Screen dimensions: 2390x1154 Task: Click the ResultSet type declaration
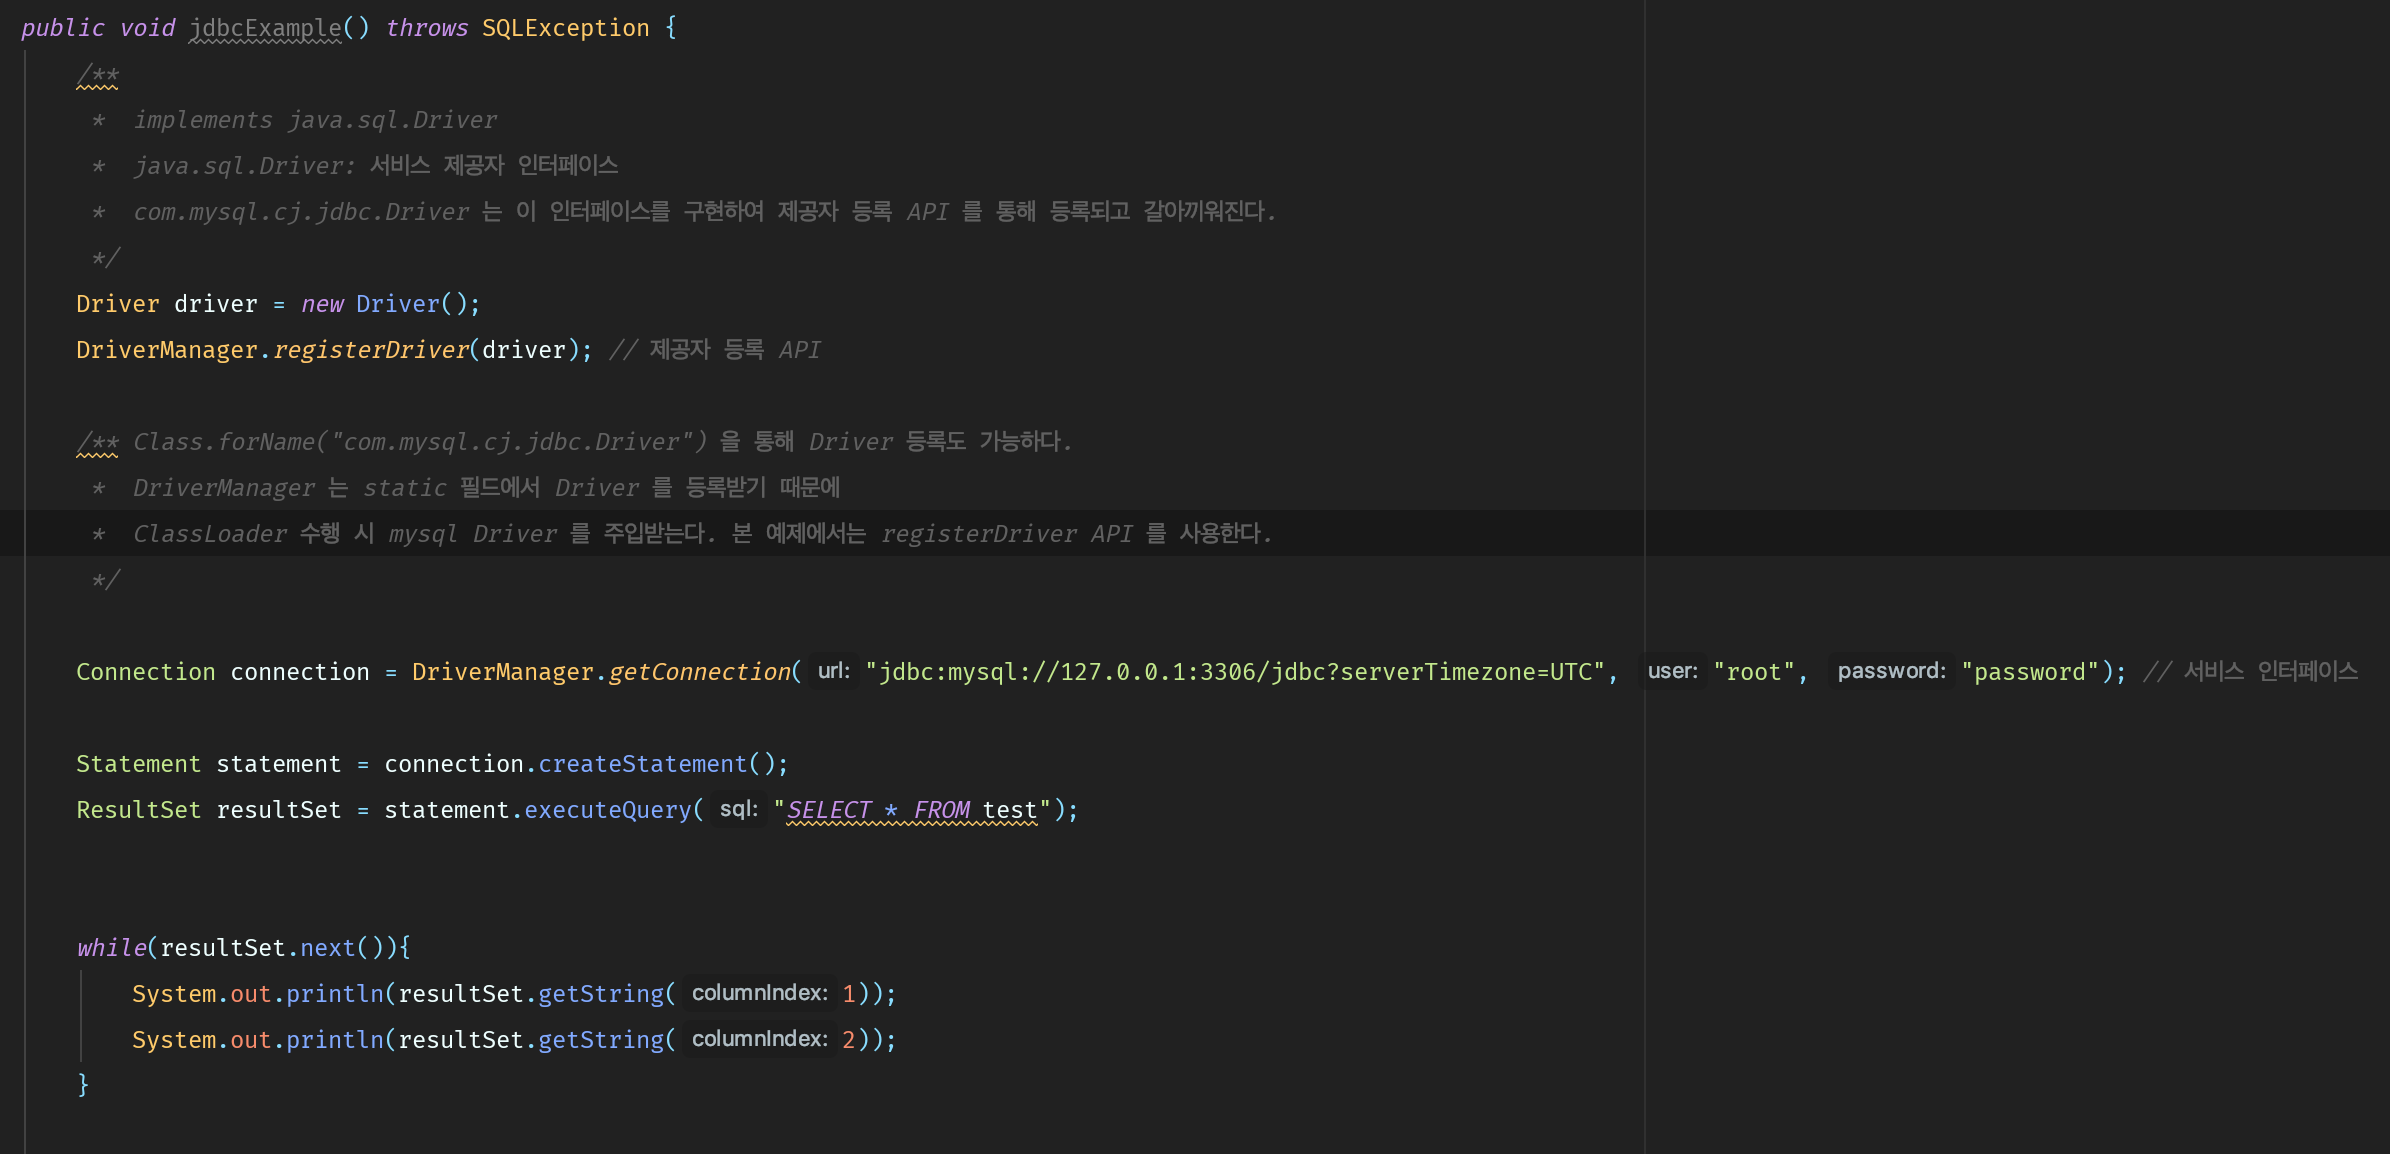(x=138, y=810)
